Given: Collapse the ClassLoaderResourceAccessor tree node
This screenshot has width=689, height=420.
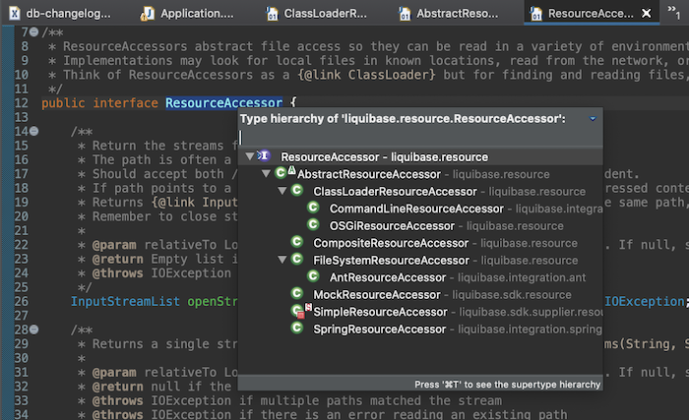Looking at the screenshot, I should (x=282, y=191).
